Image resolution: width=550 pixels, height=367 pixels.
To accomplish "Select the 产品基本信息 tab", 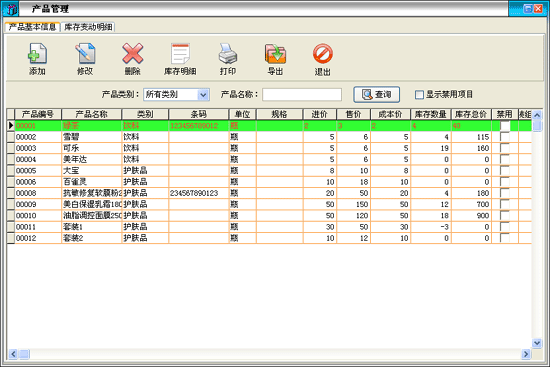I will (32, 27).
